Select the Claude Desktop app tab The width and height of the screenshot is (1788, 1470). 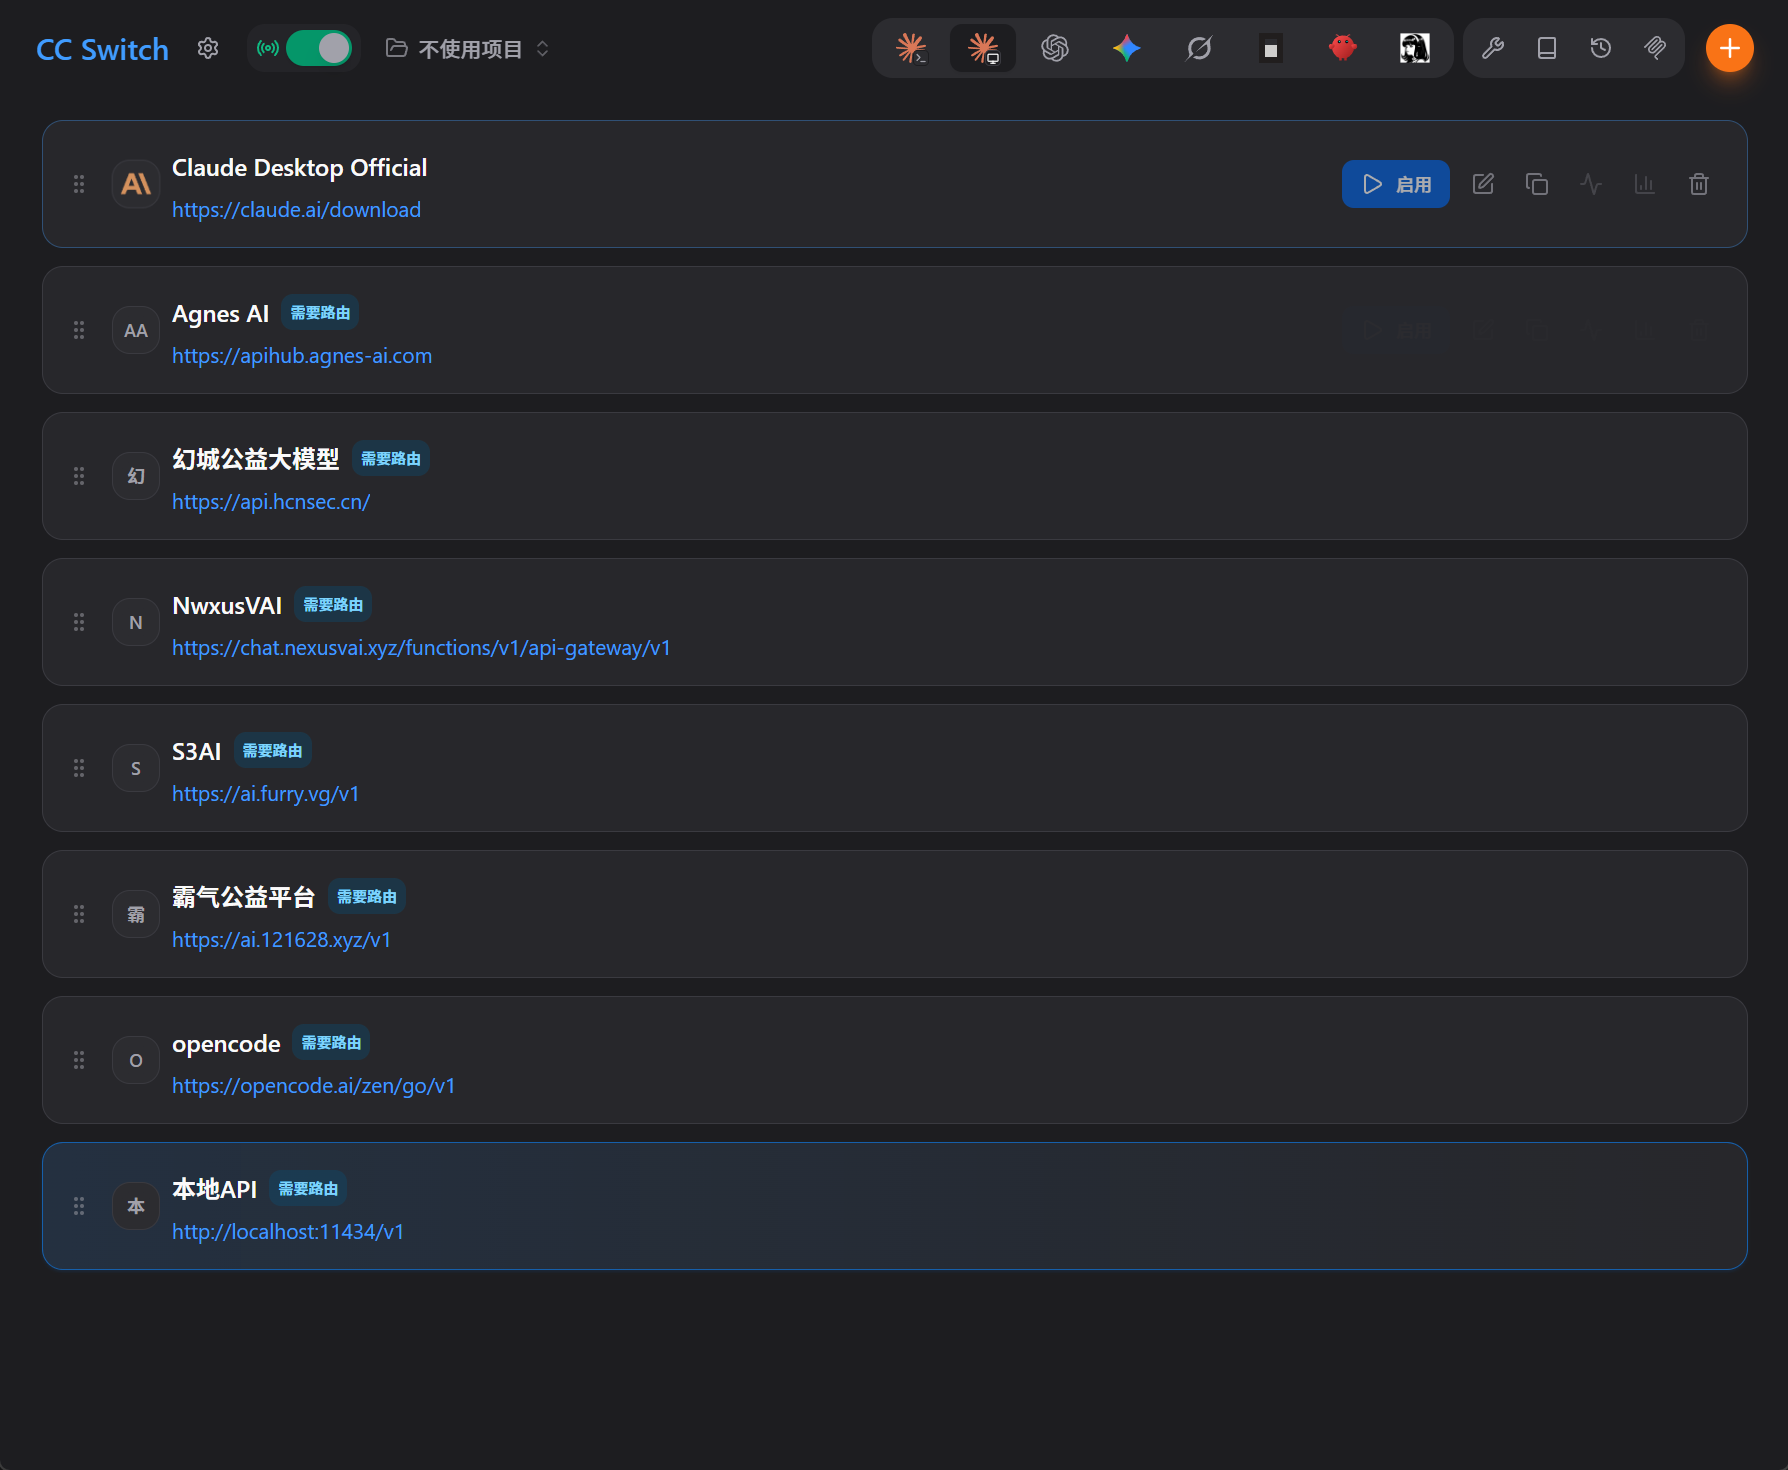(983, 48)
